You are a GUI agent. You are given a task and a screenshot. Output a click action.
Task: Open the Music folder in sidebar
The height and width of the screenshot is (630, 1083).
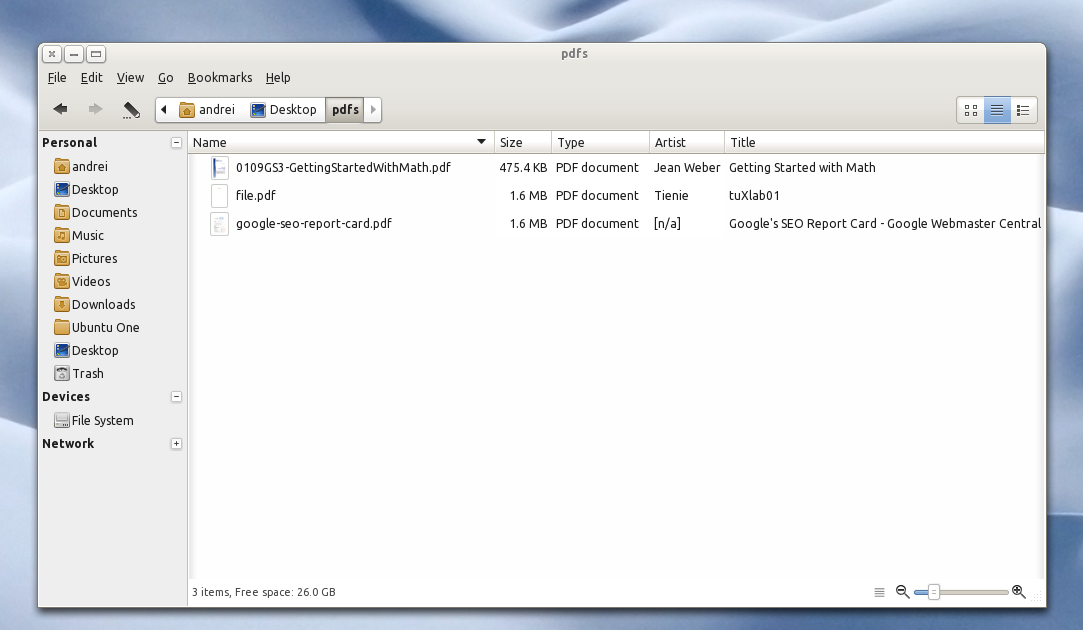[x=86, y=235]
